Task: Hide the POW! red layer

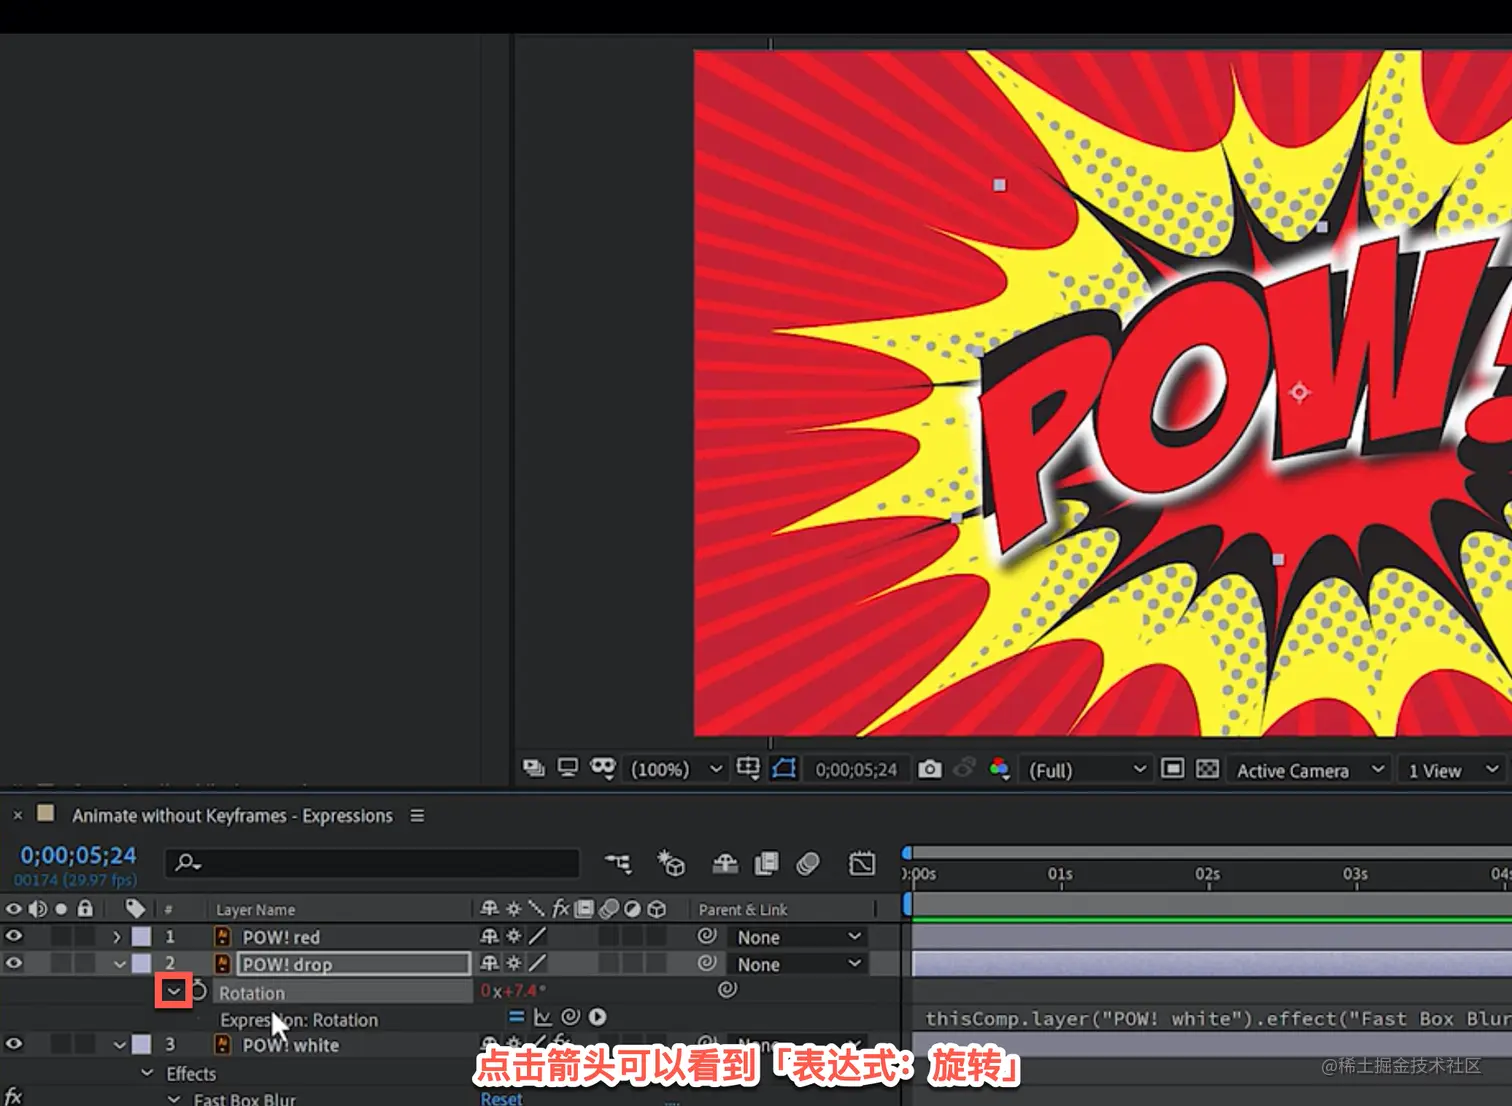Action: pyautogui.click(x=14, y=937)
